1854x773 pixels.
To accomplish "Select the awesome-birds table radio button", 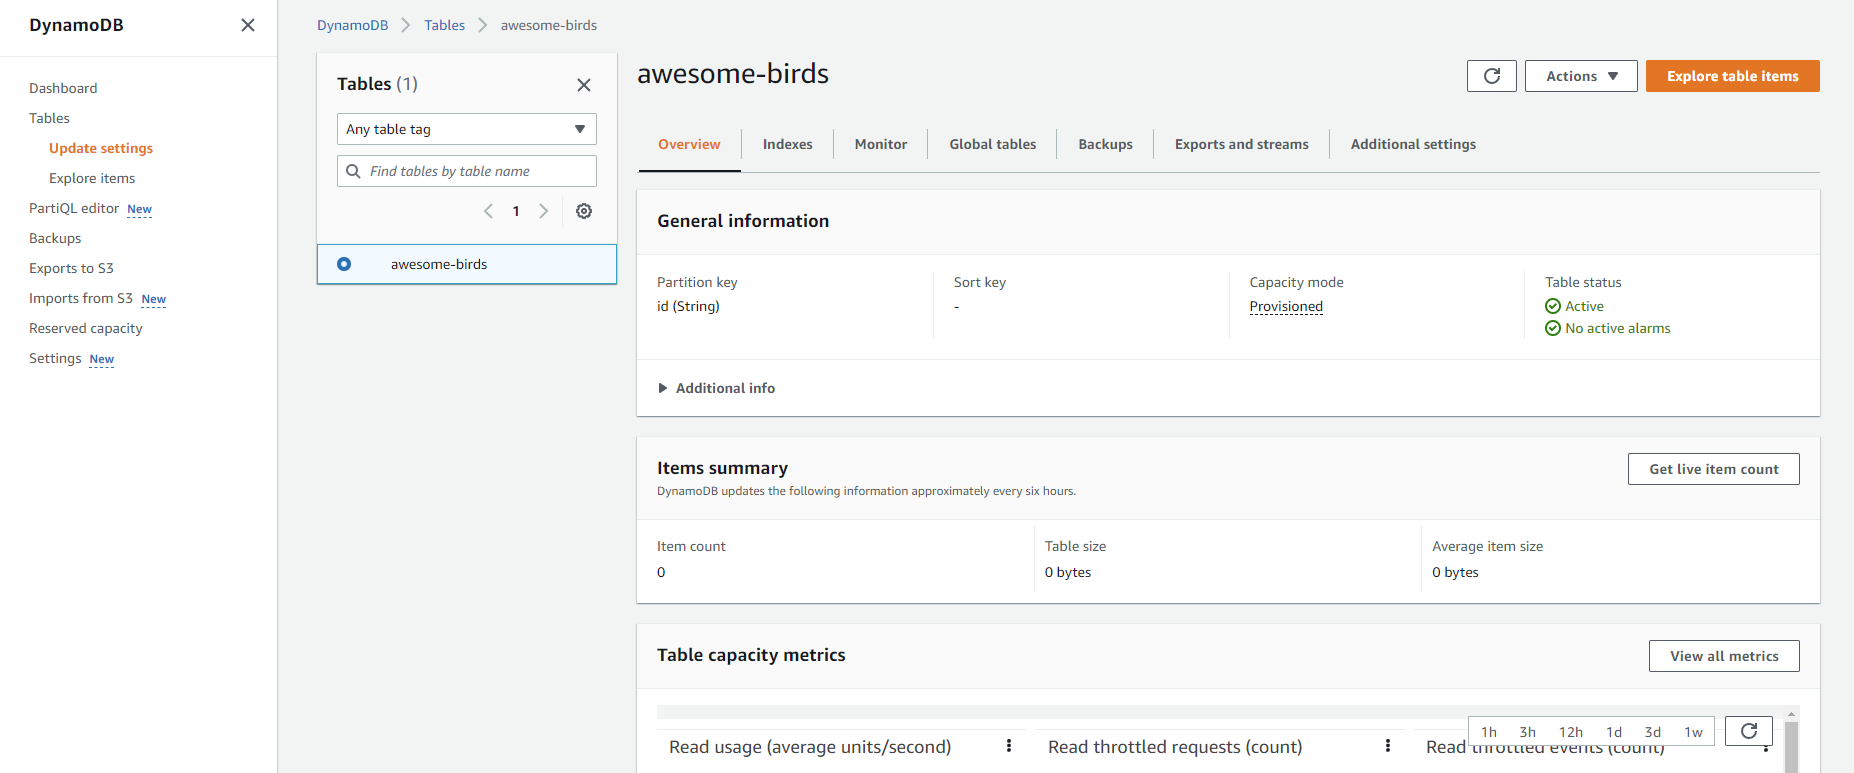I will pyautogui.click(x=344, y=264).
